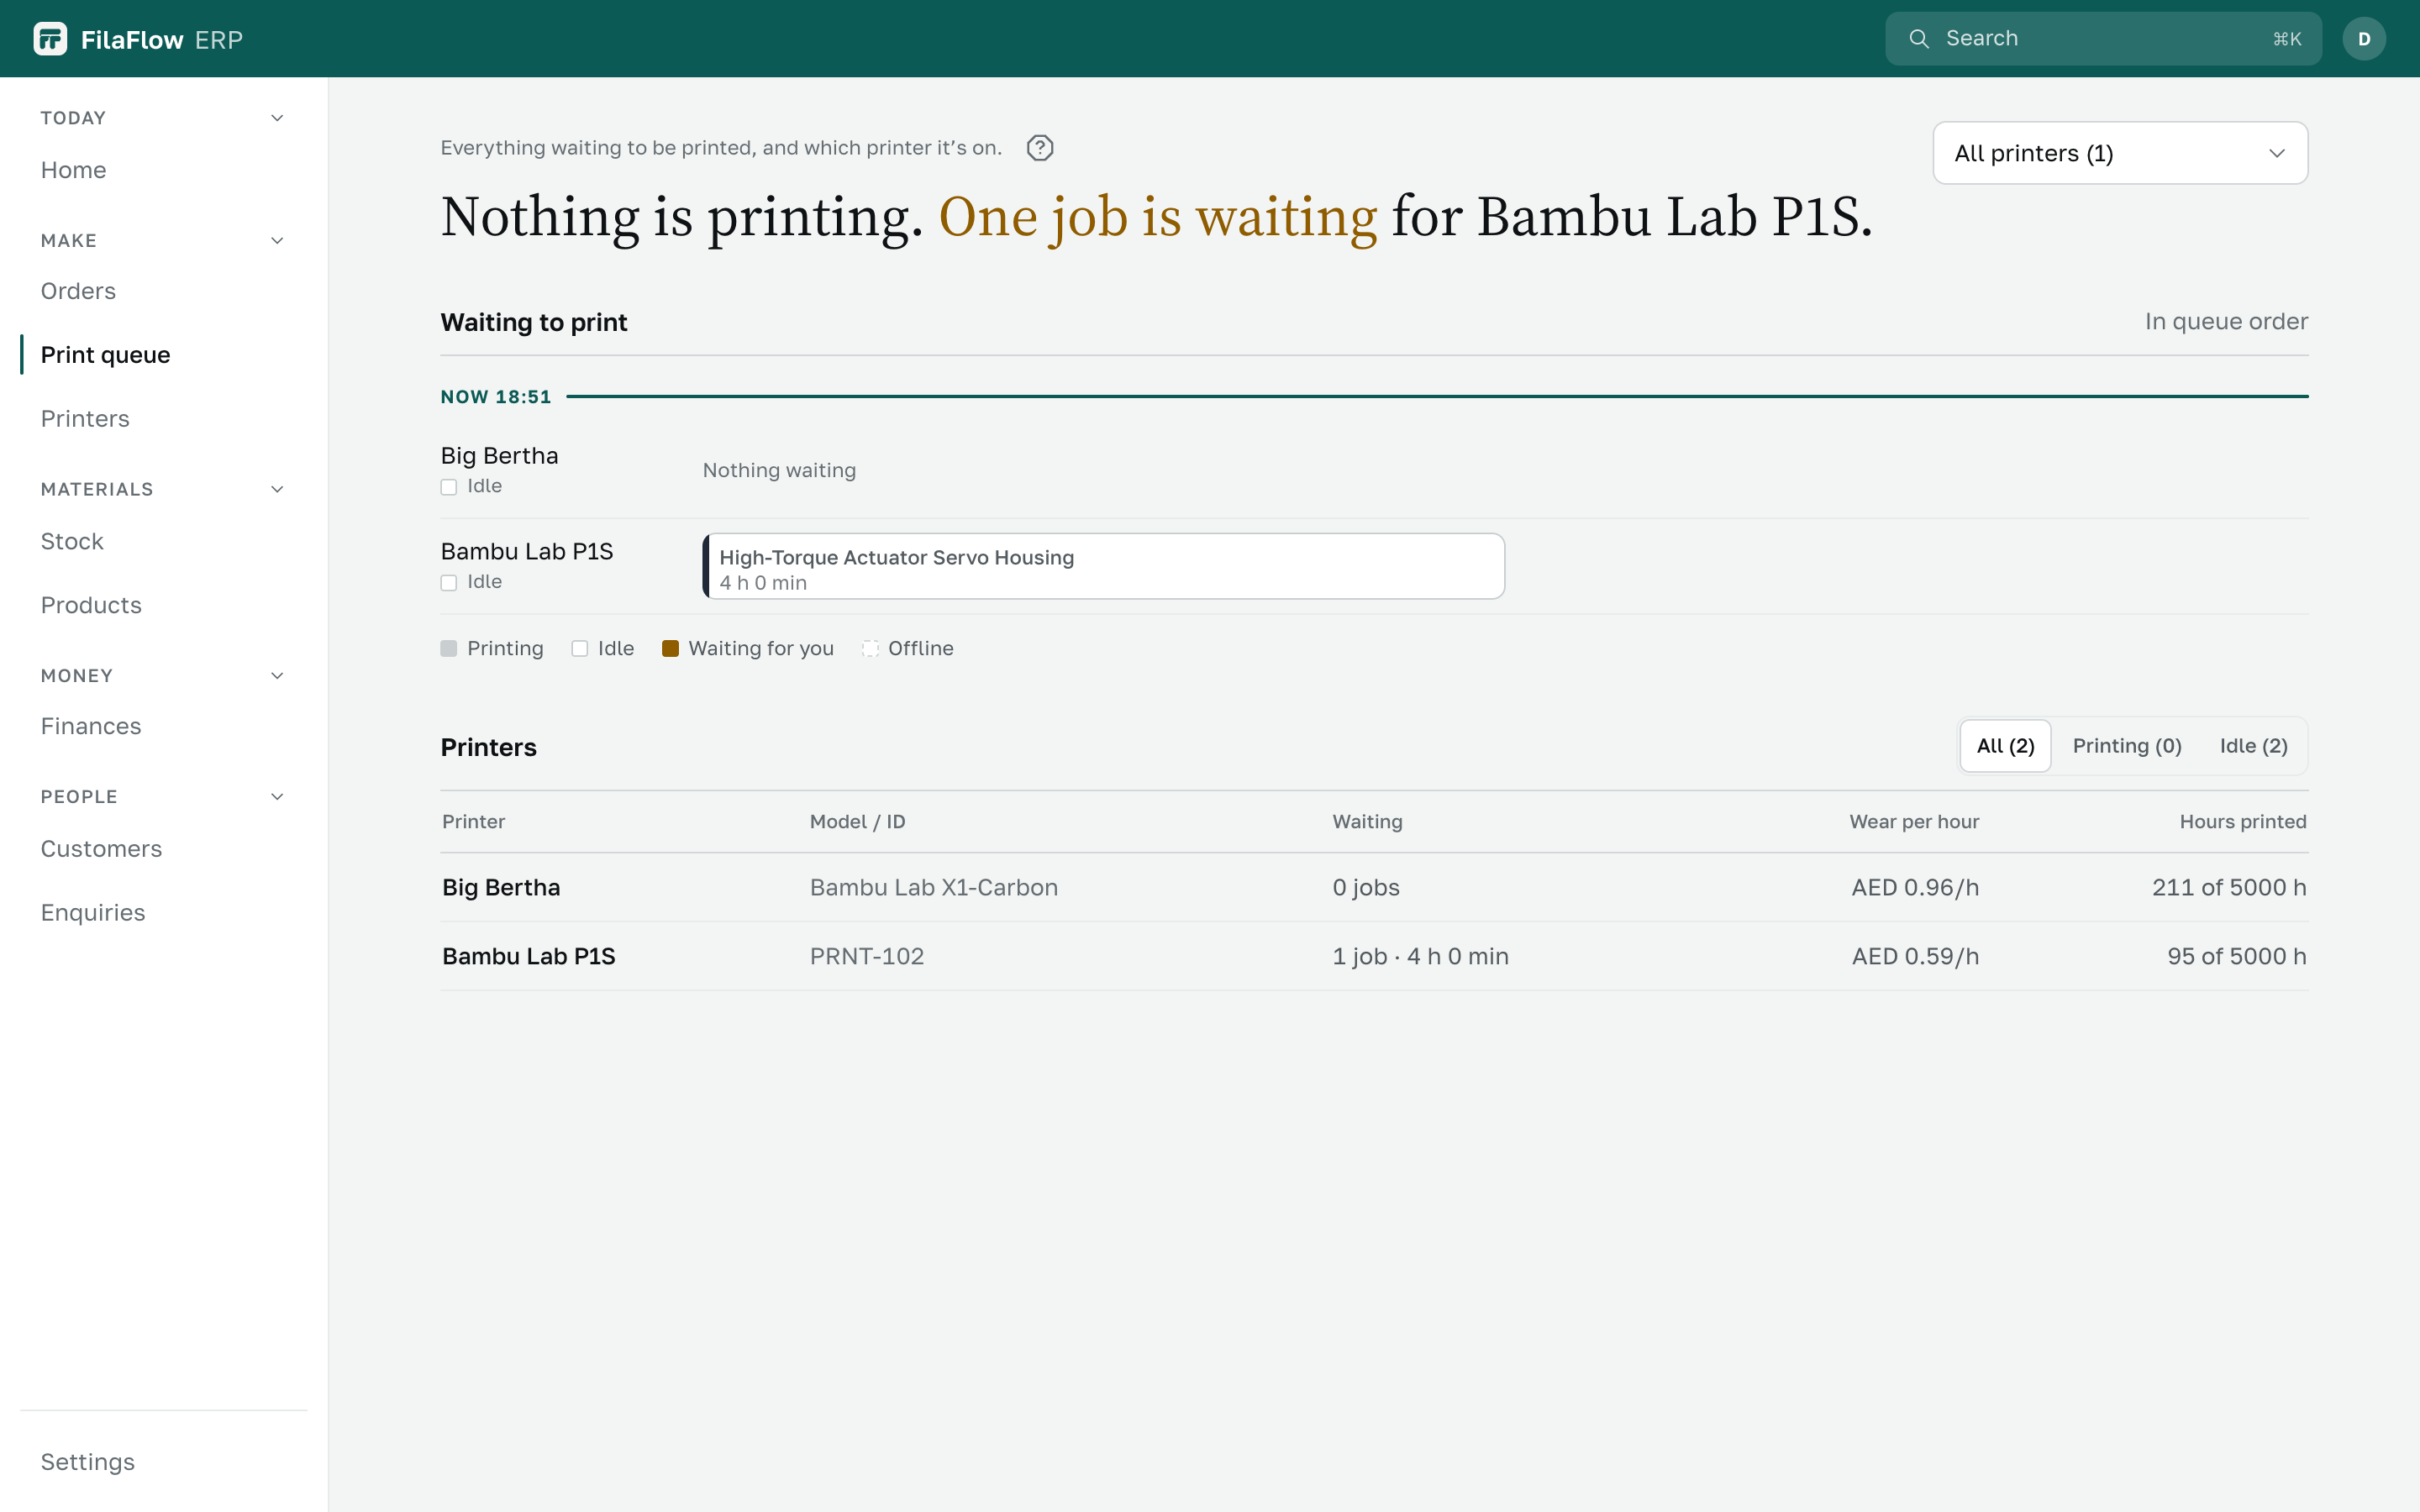Image resolution: width=2420 pixels, height=1512 pixels.
Task: Click PRNT-102 model ID cell
Action: (867, 957)
